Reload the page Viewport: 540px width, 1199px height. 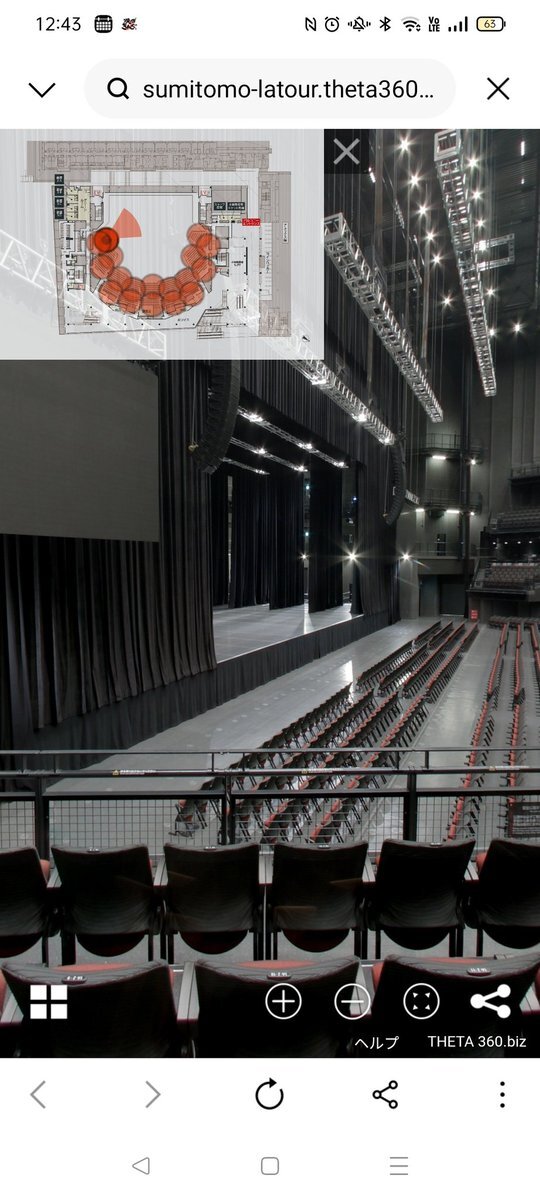[269, 1095]
